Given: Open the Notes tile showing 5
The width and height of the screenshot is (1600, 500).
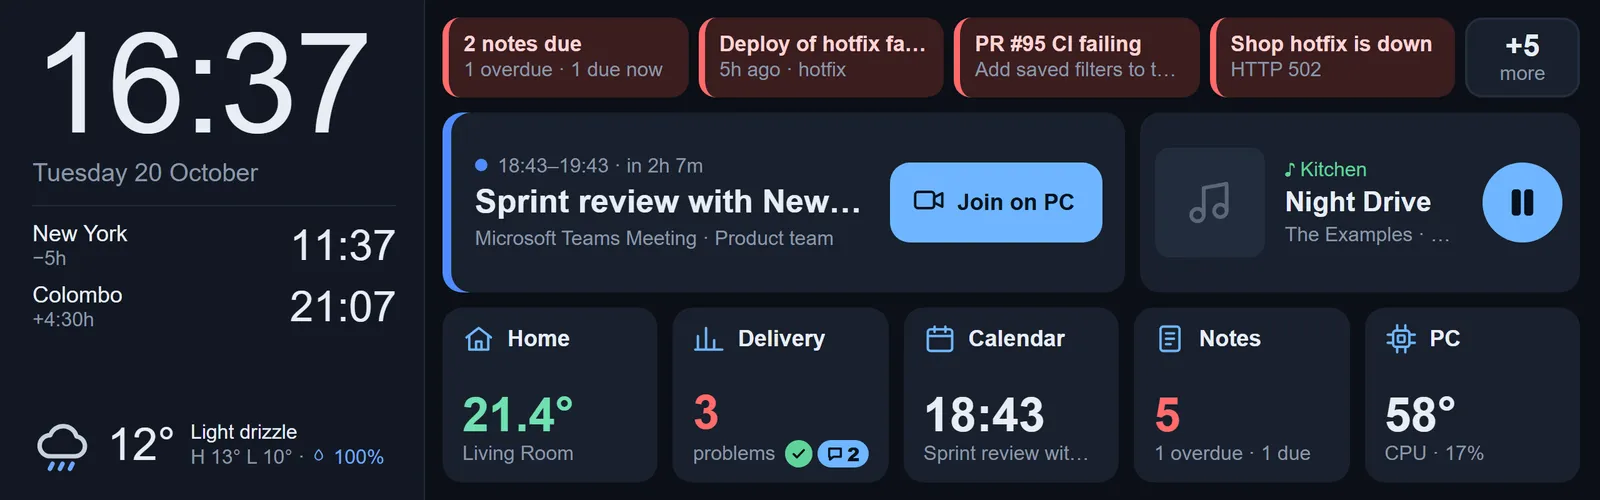Looking at the screenshot, I should [x=1242, y=395].
